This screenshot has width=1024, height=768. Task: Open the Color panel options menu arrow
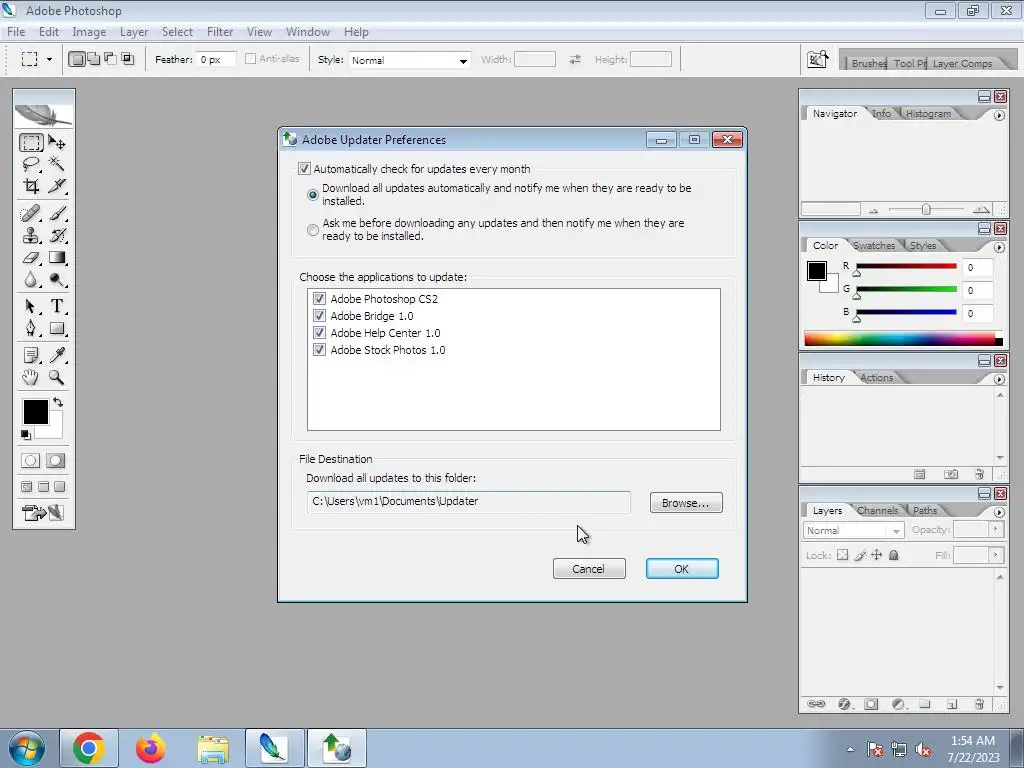point(999,248)
